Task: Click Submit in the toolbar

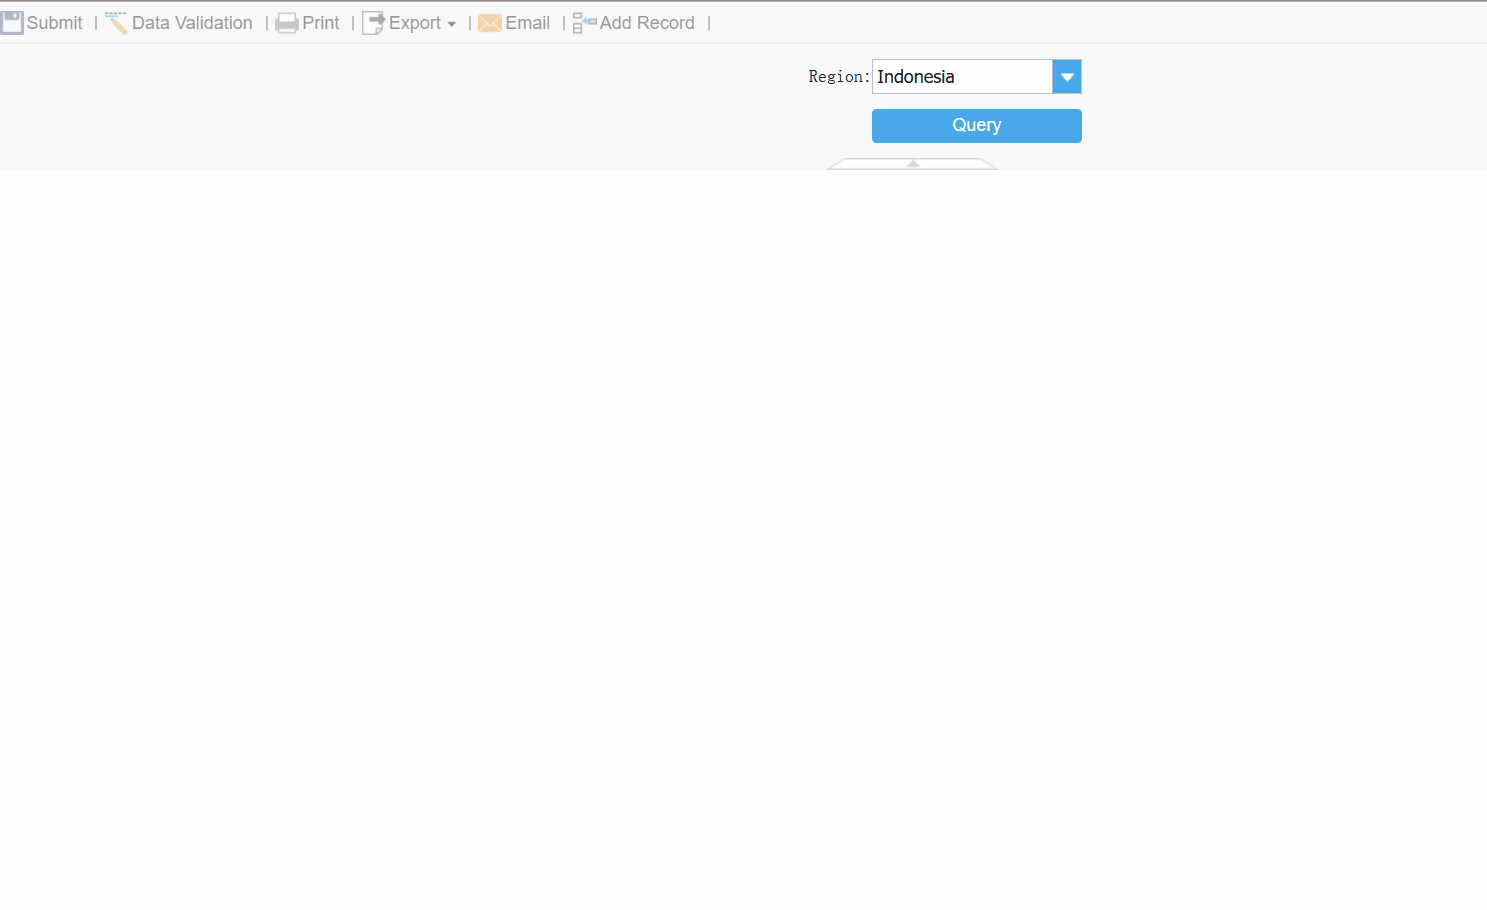Action: pos(55,22)
